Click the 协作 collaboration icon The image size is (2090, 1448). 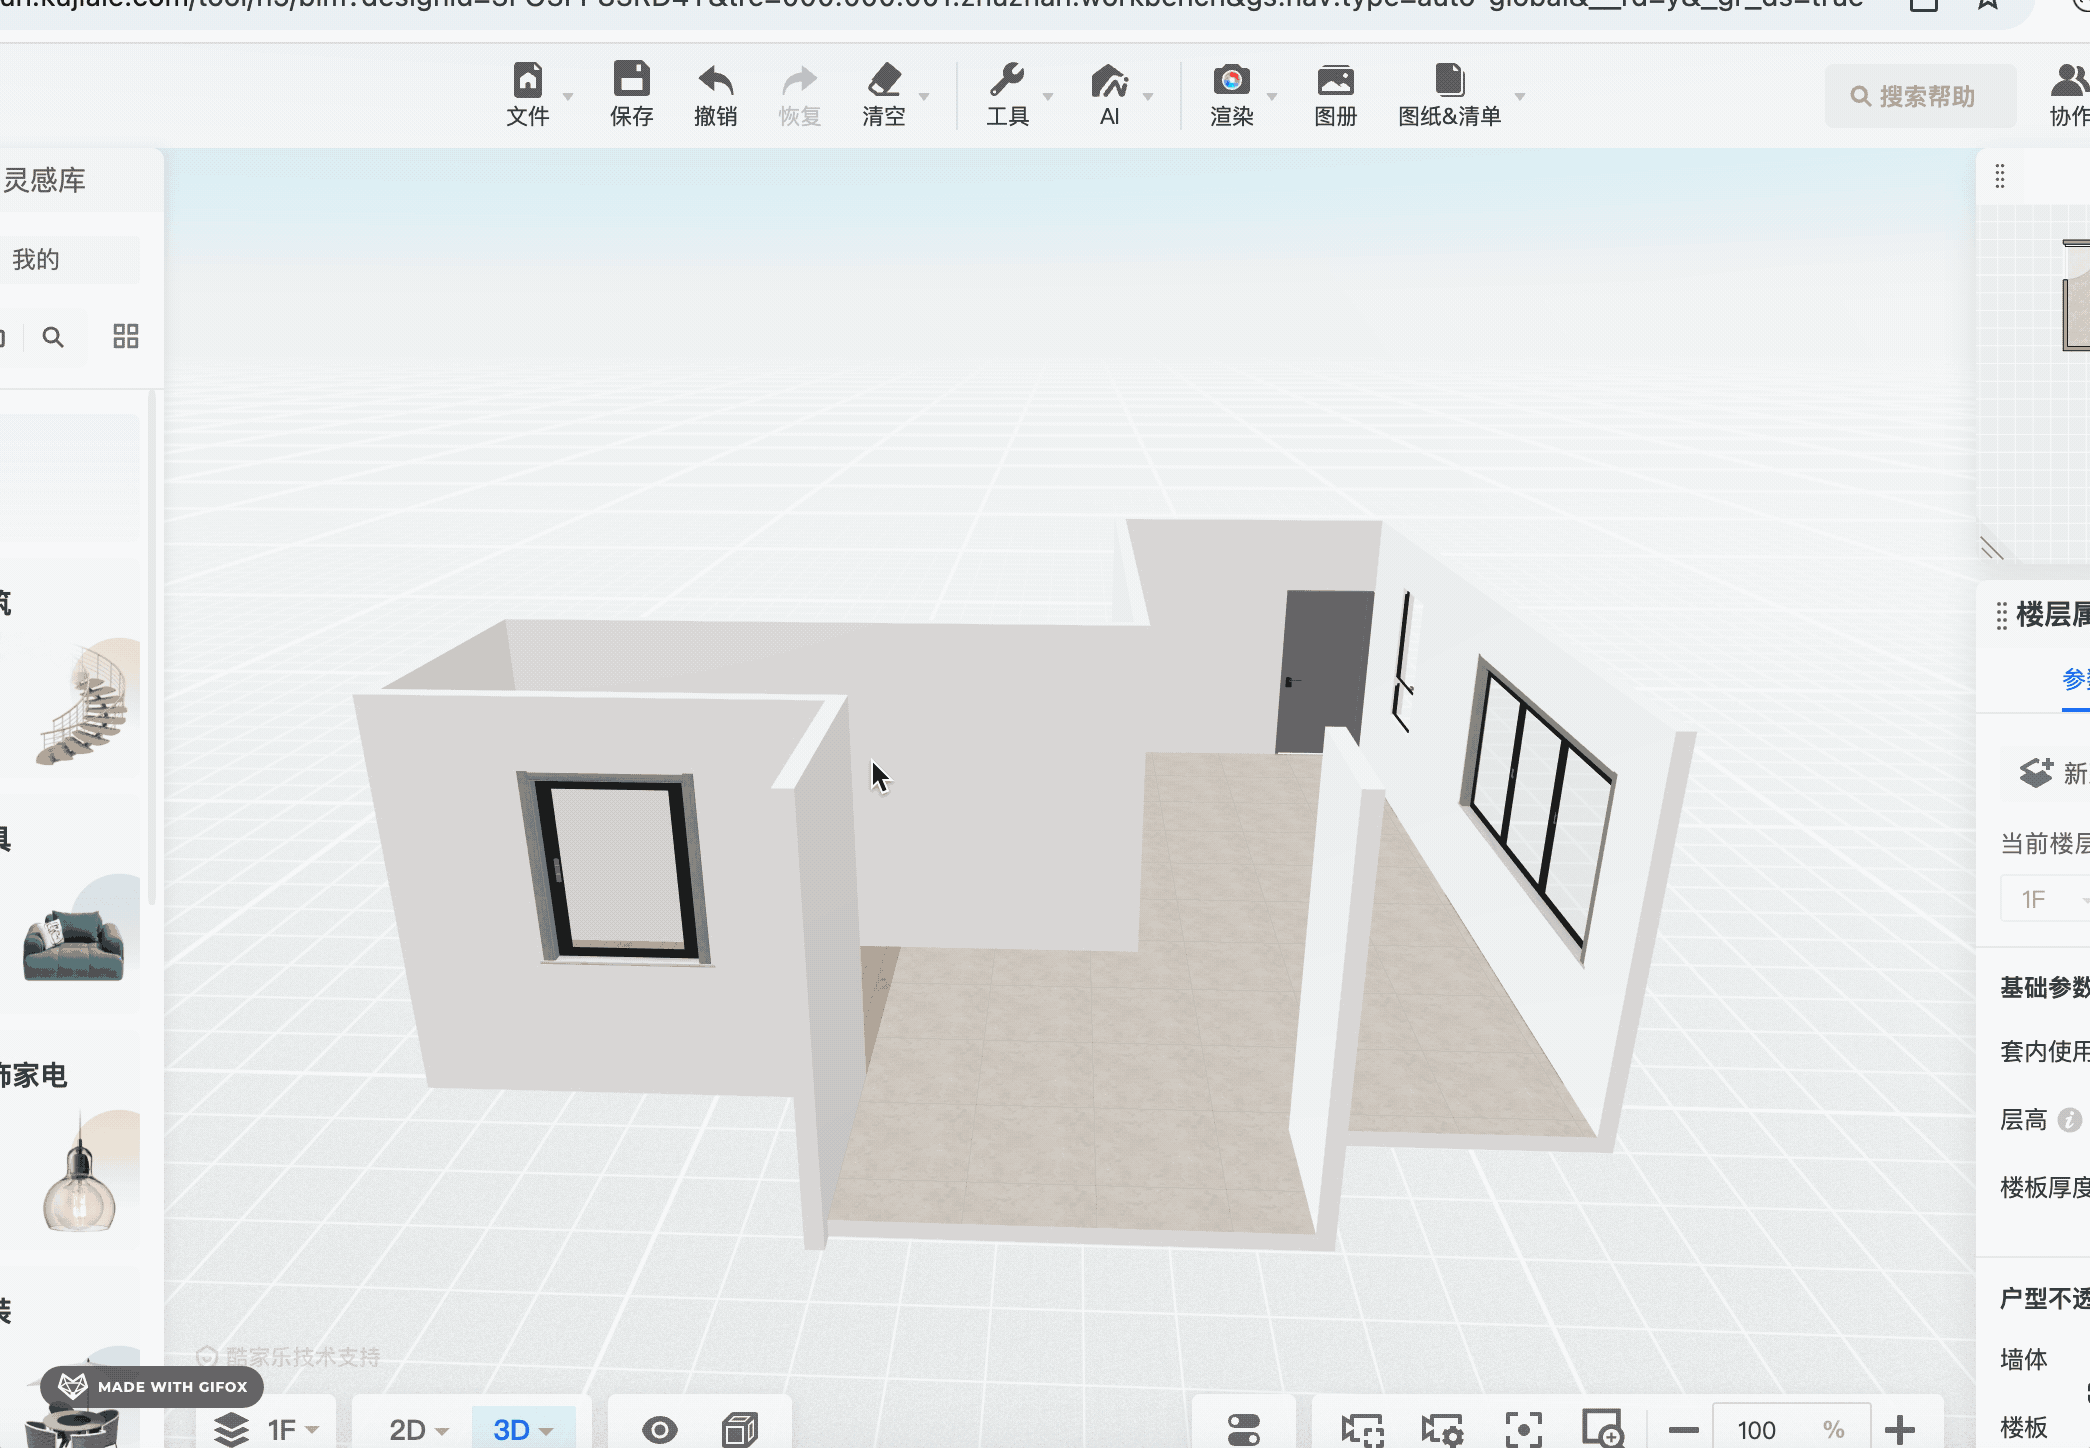[x=2070, y=80]
